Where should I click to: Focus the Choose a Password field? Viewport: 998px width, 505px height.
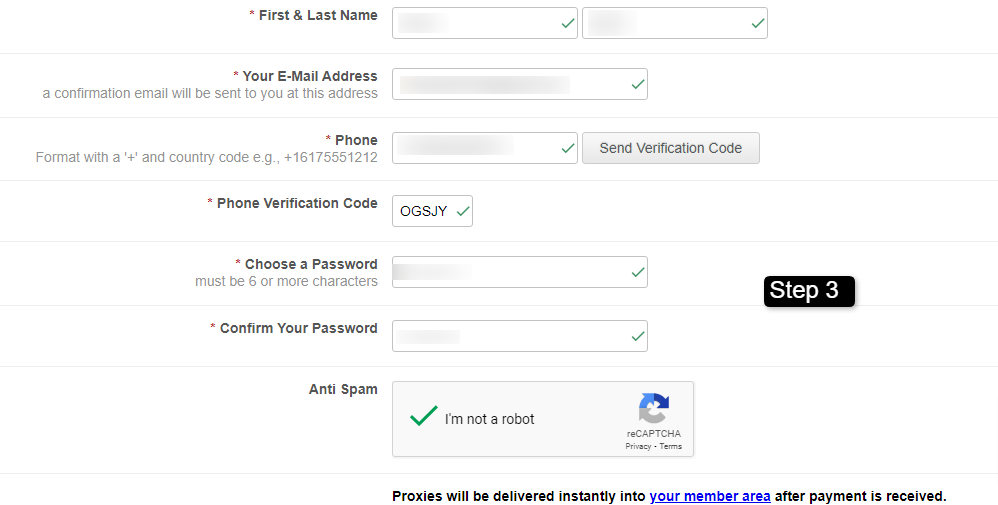(x=510, y=272)
